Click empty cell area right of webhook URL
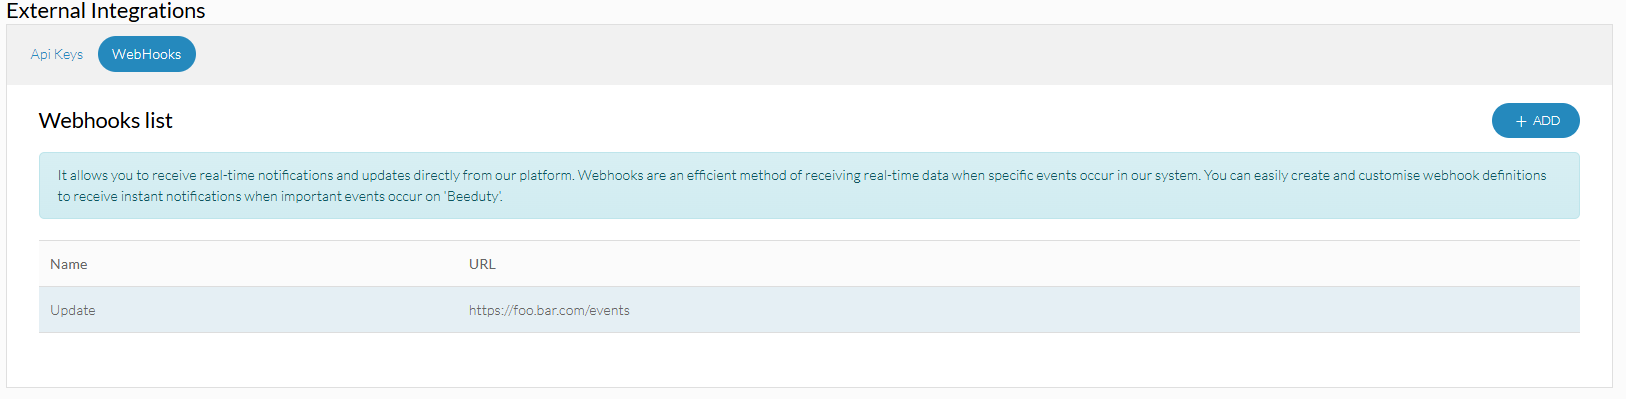Image resolution: width=1626 pixels, height=399 pixels. [x=1100, y=310]
